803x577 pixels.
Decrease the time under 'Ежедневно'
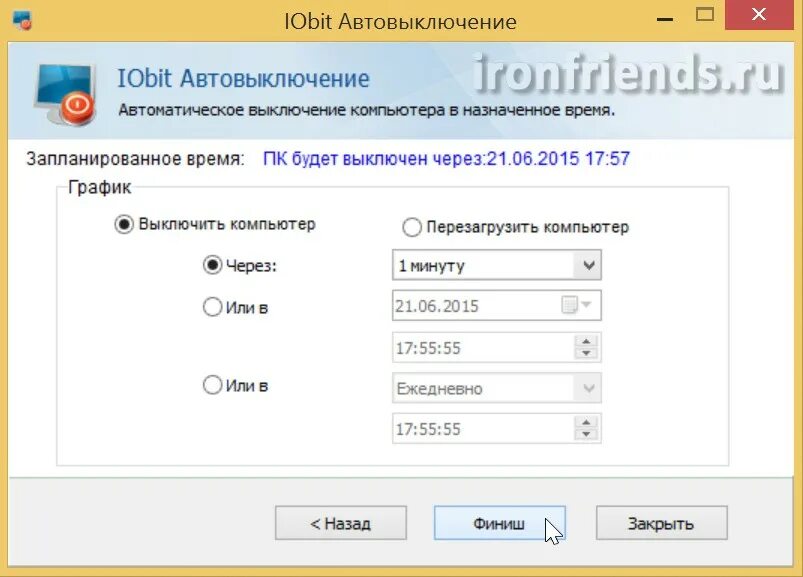(x=586, y=435)
